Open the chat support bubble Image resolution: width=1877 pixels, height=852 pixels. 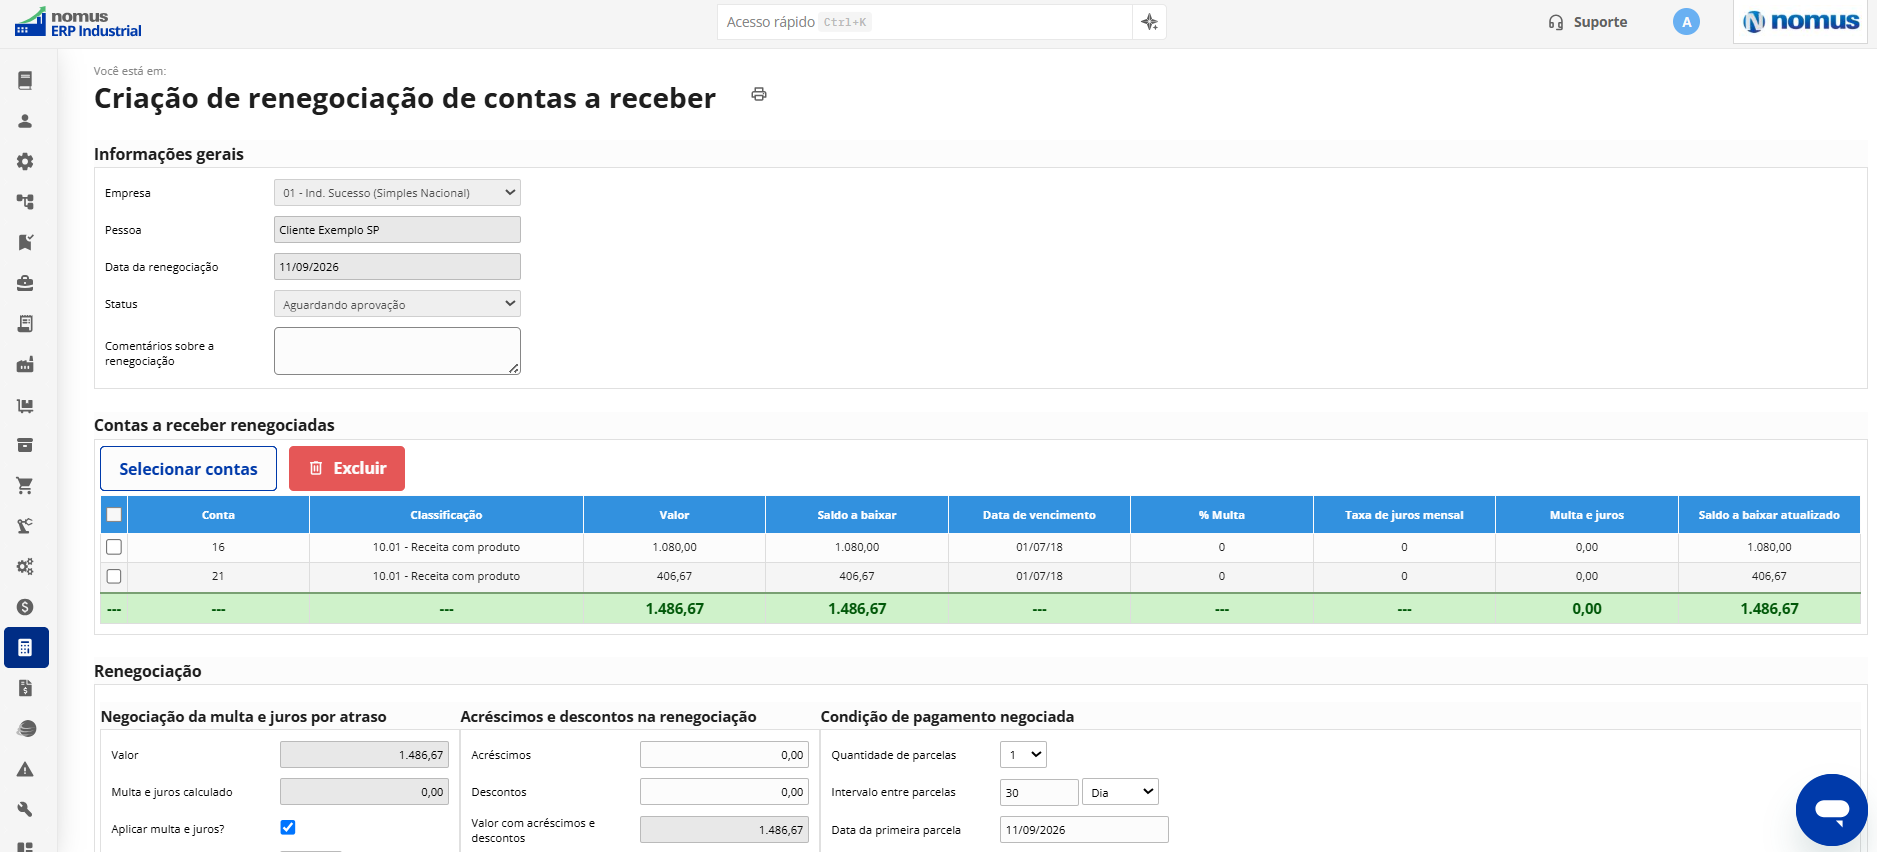coord(1831,810)
